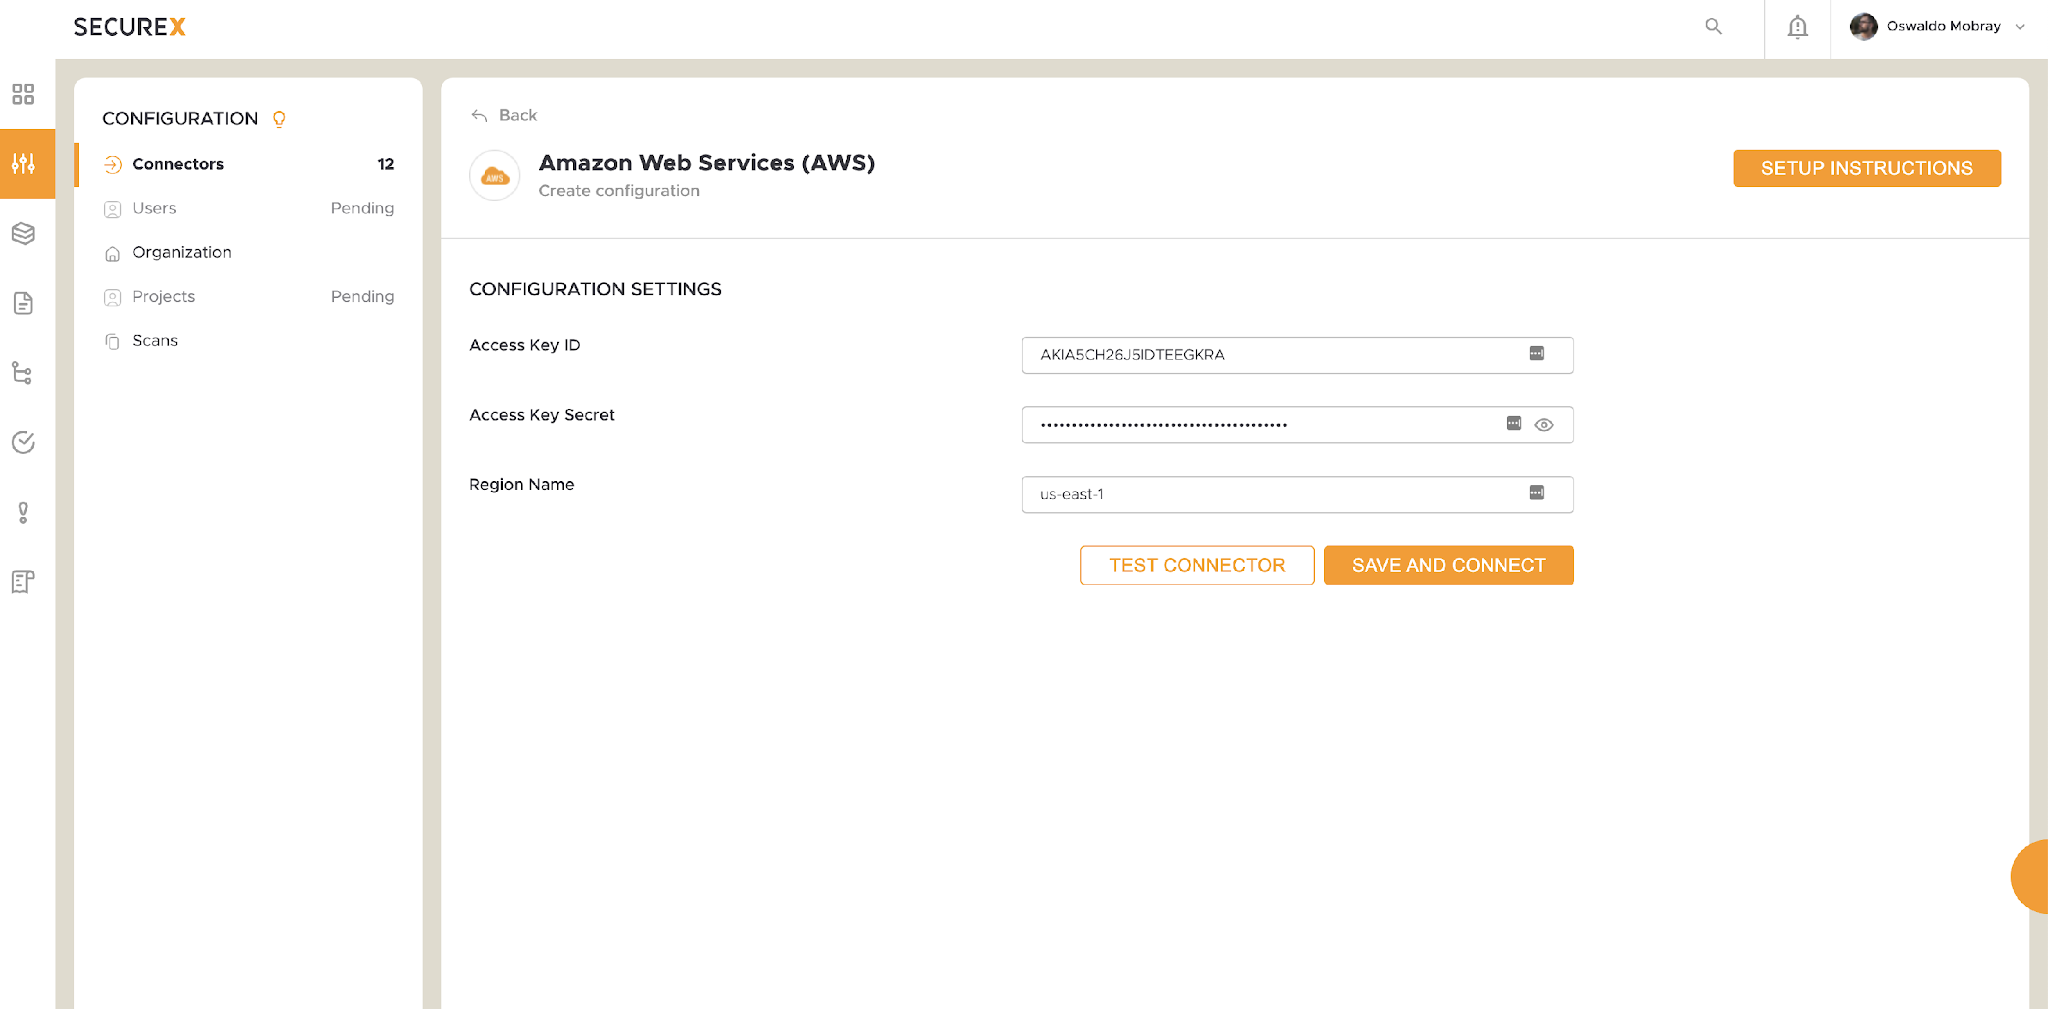Open the notifications bell icon
This screenshot has height=1009, width=2048.
[1797, 27]
